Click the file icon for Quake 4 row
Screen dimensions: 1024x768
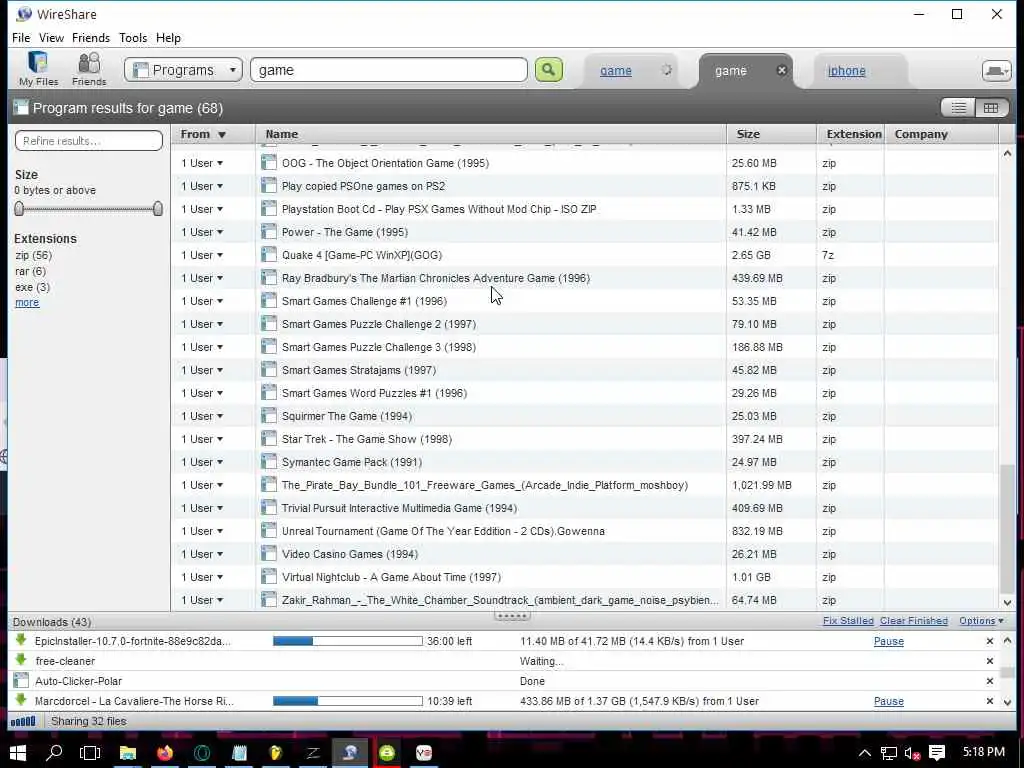click(x=268, y=255)
